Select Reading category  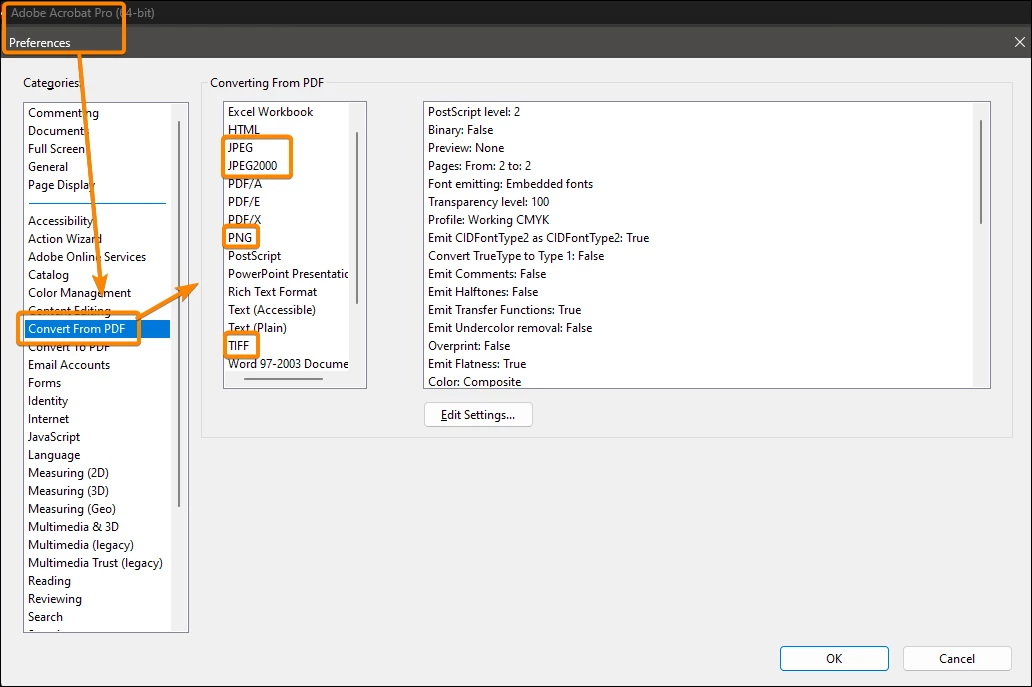point(49,580)
